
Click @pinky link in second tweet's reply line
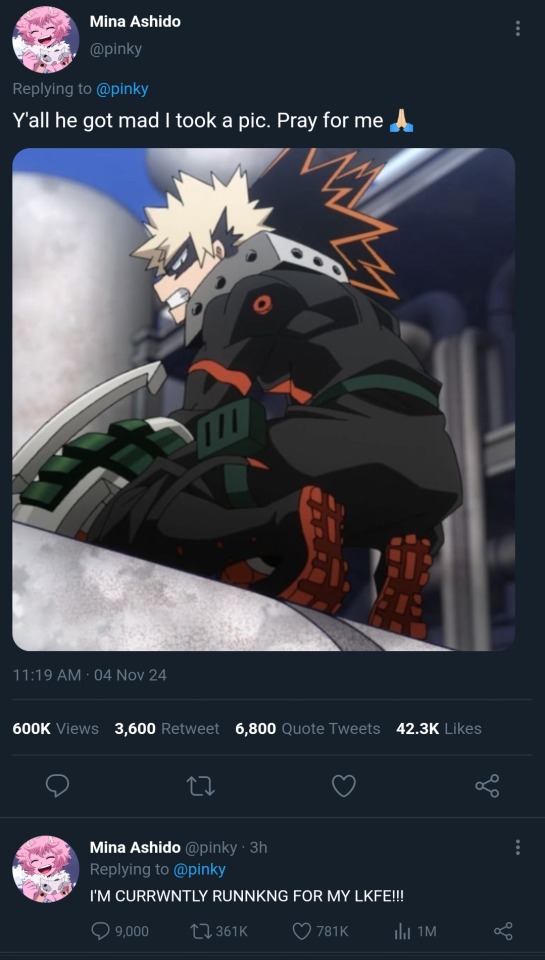pyautogui.click(x=200, y=869)
